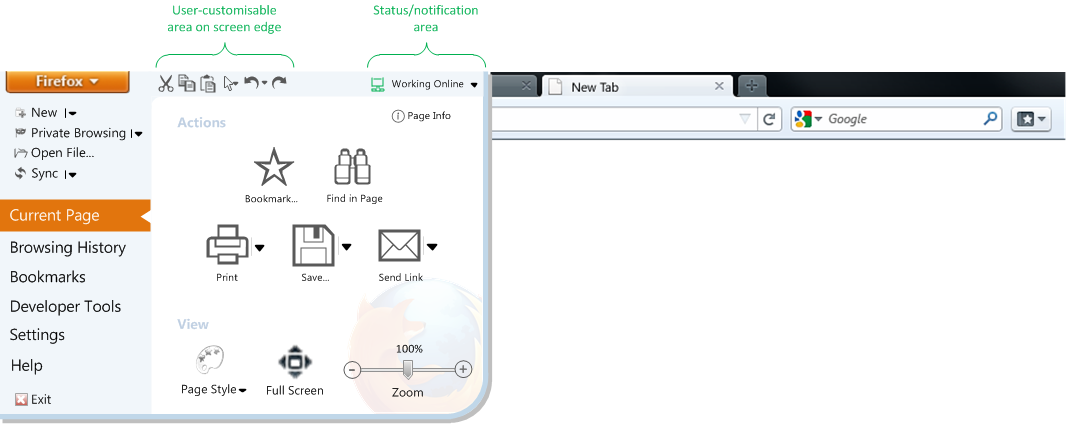The width and height of the screenshot is (1066, 445).
Task: Open the Developer Tools section
Action: 65,306
